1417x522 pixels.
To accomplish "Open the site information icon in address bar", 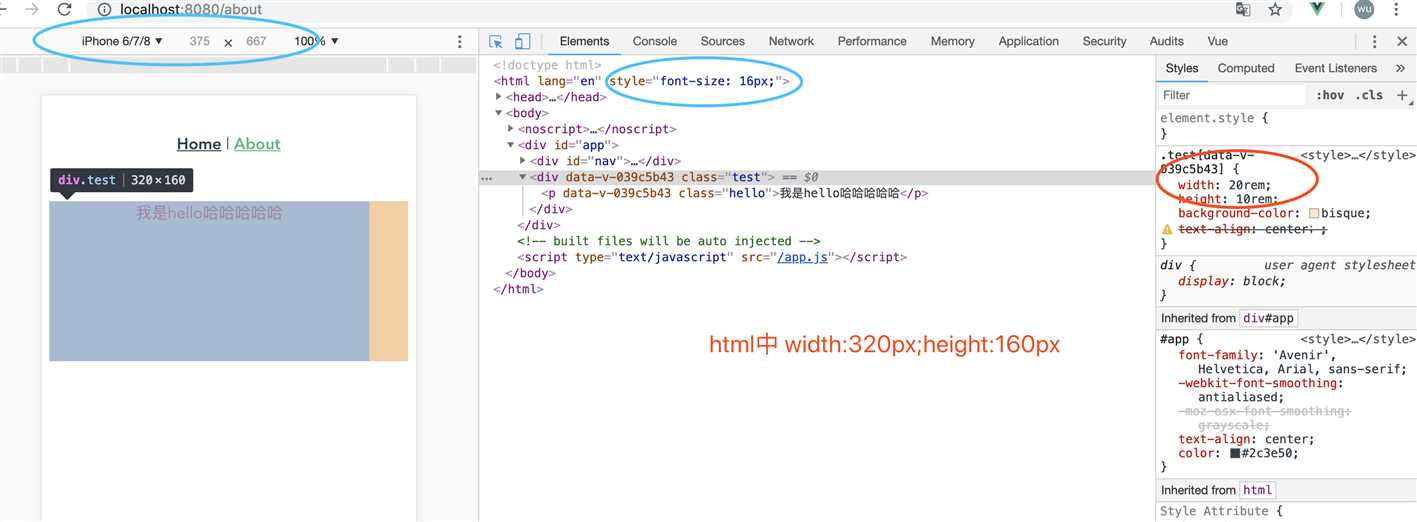I will pos(104,10).
